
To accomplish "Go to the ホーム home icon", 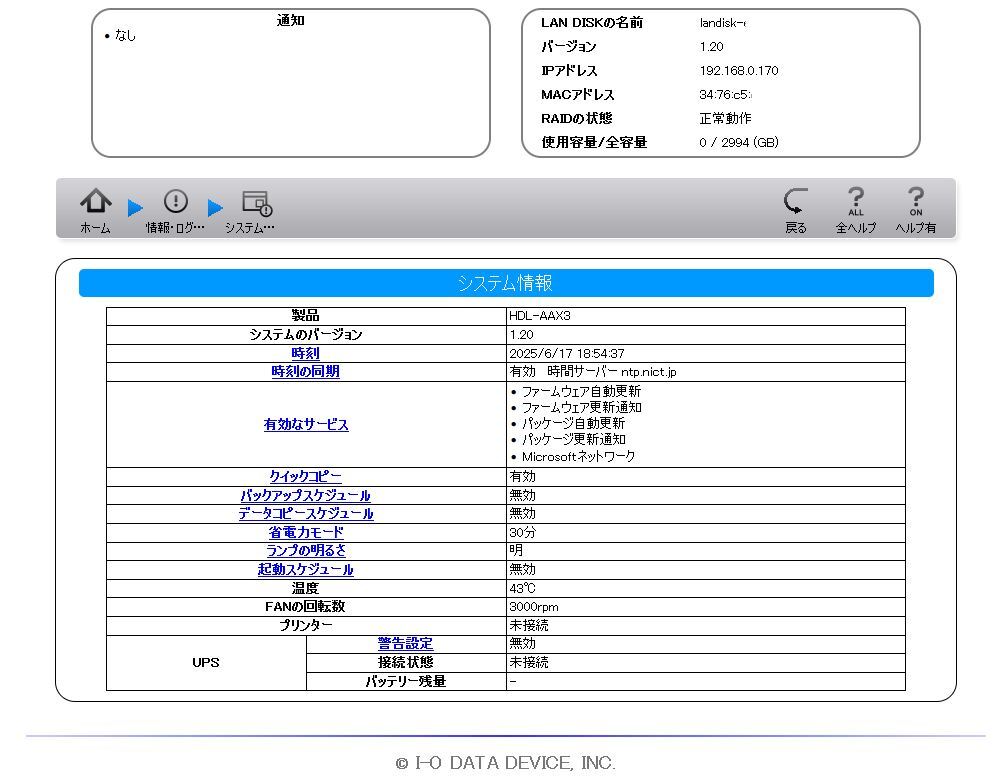I will 96,201.
